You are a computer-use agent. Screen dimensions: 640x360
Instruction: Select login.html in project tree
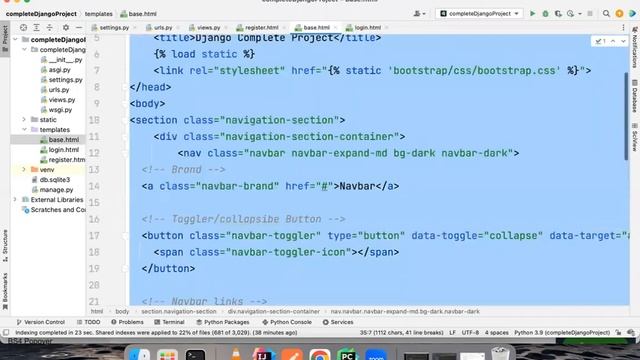[60, 150]
